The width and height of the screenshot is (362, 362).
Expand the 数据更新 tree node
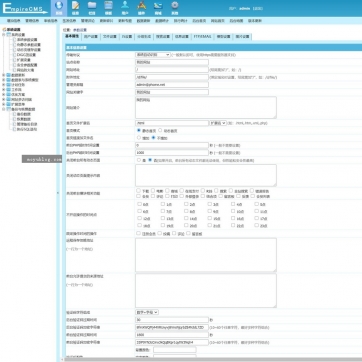pos(3,75)
